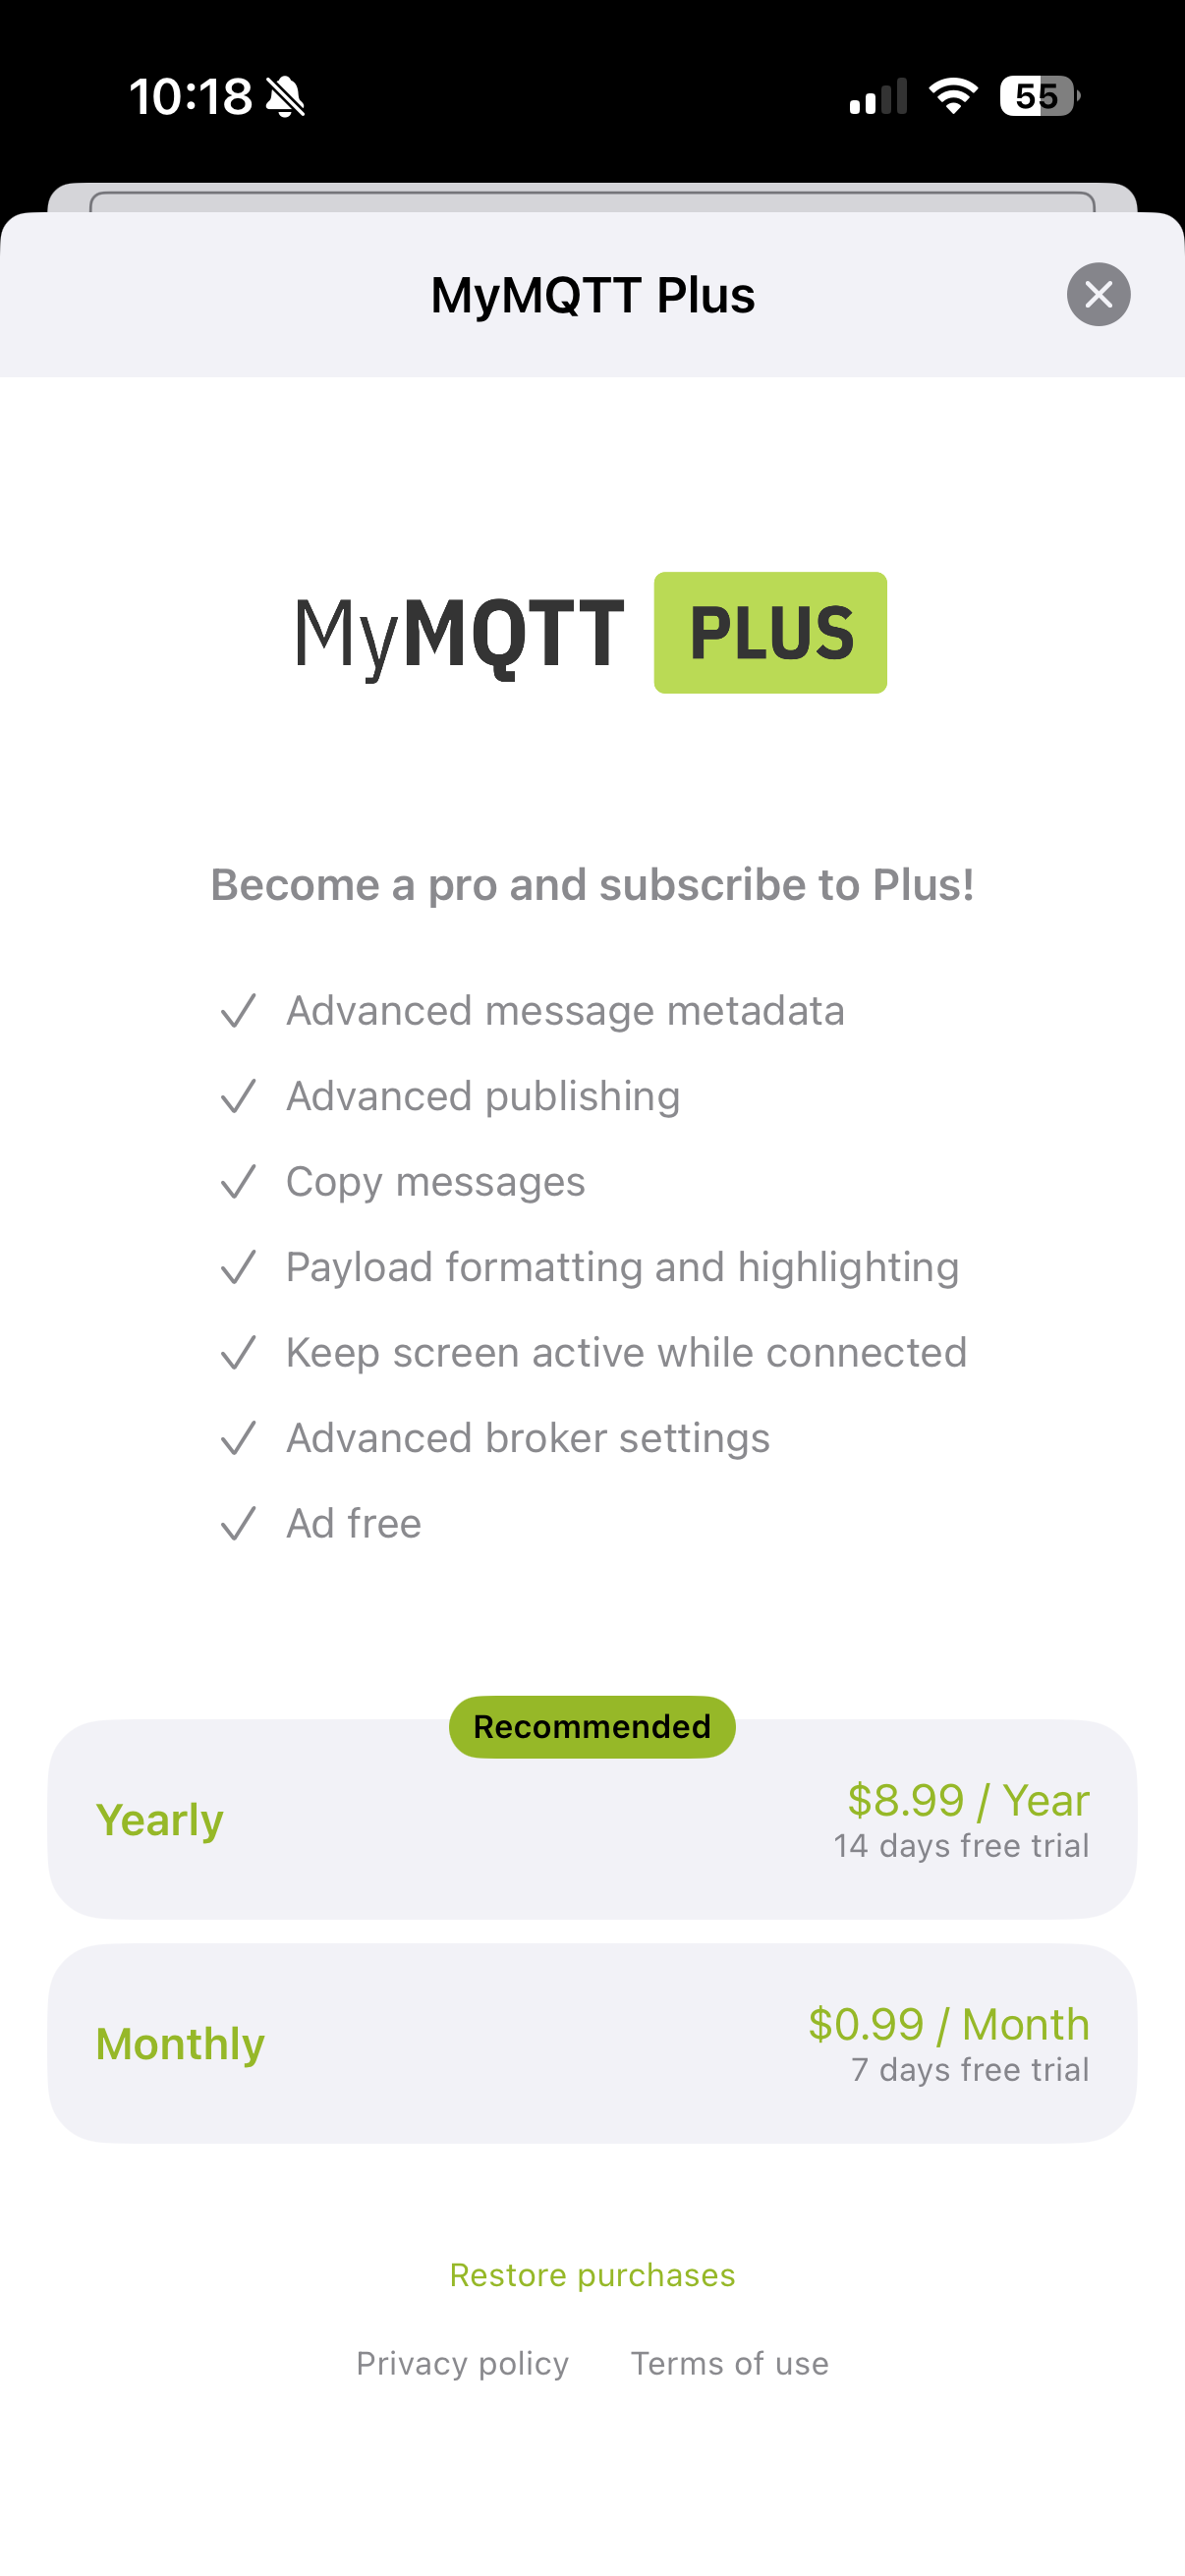Tap the $8.99 / Year price

(x=968, y=1801)
